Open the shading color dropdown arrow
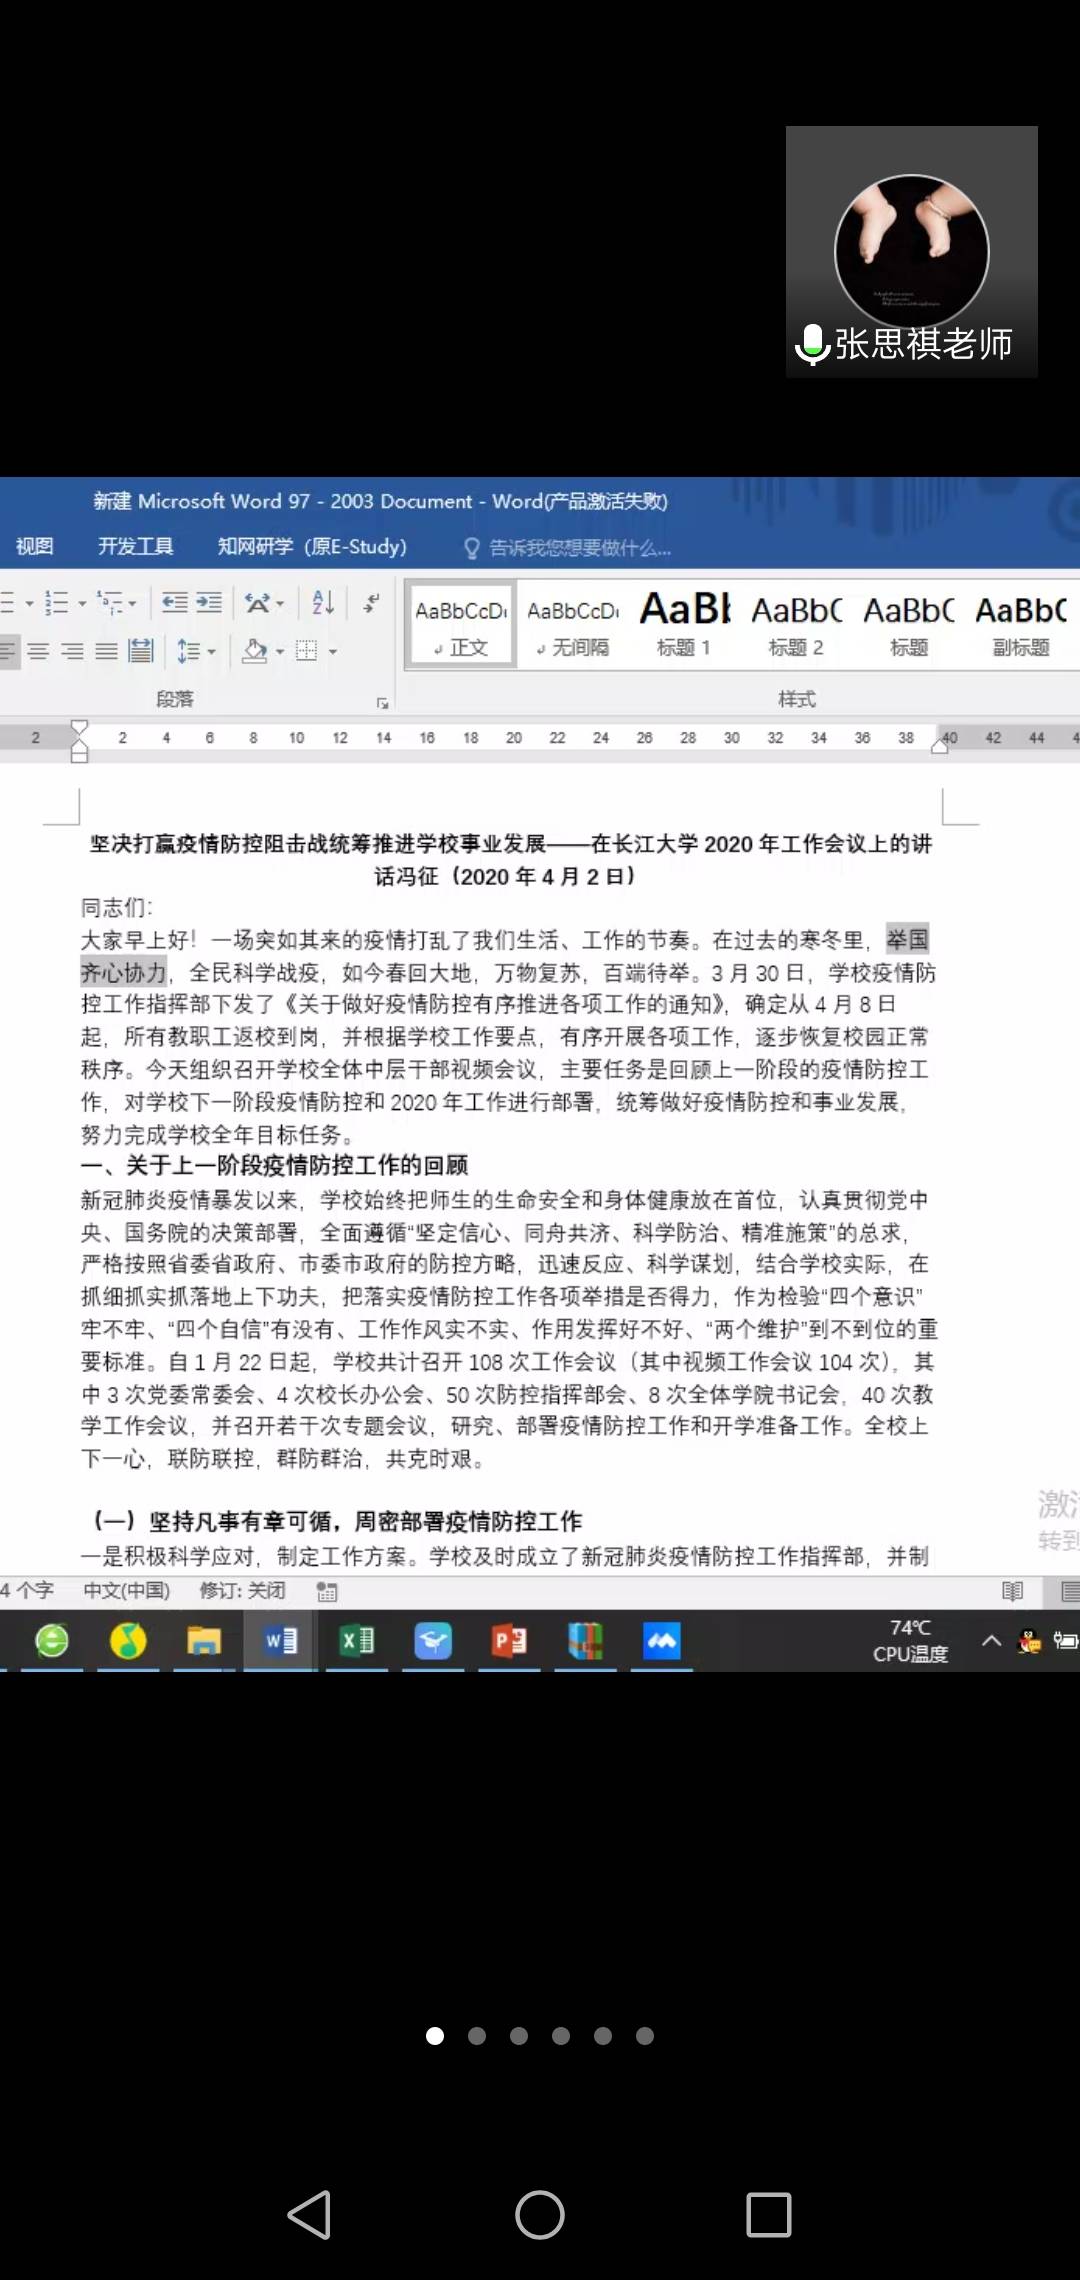The width and height of the screenshot is (1080, 2280). point(280,652)
